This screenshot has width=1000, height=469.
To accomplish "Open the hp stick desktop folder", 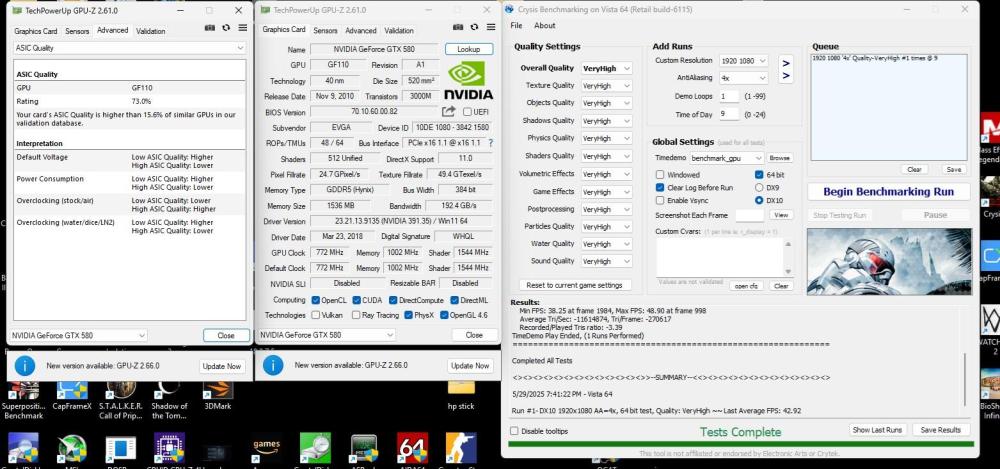I will tap(461, 384).
